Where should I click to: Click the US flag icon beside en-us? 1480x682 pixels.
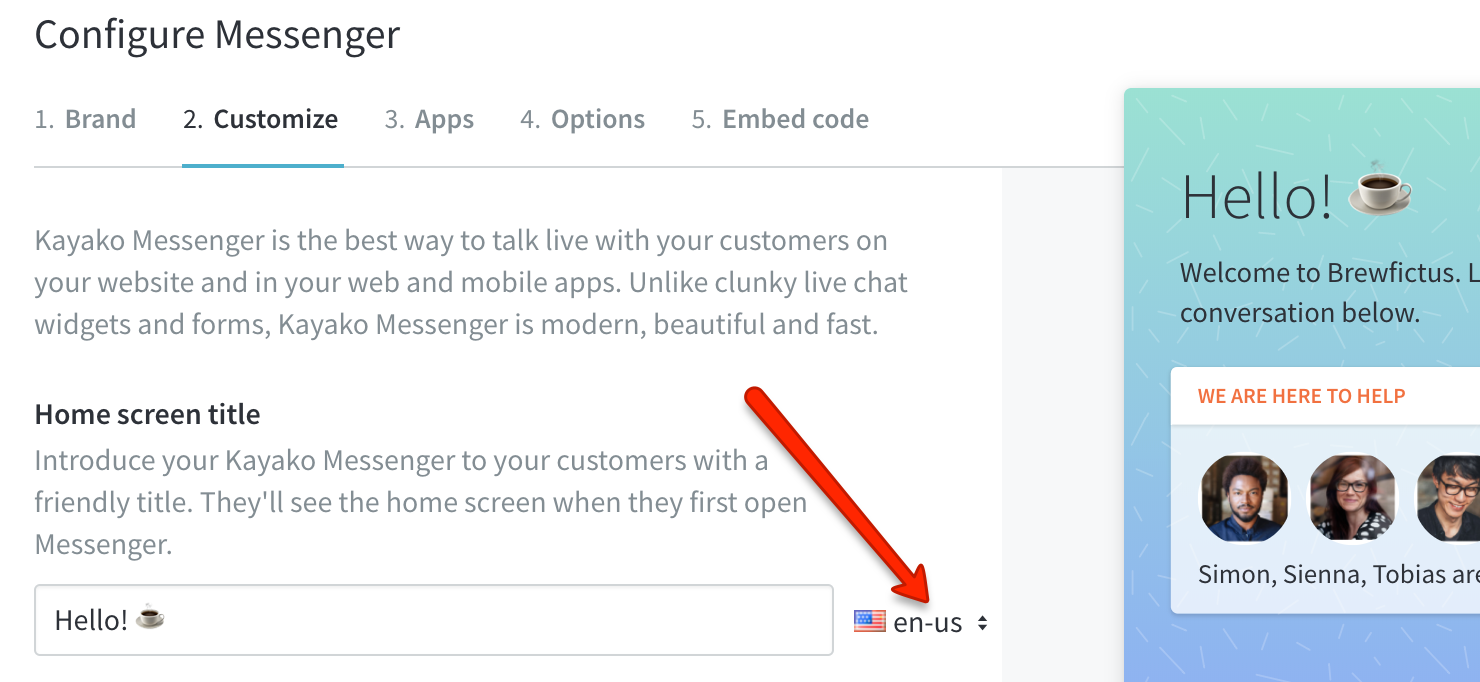pos(869,622)
